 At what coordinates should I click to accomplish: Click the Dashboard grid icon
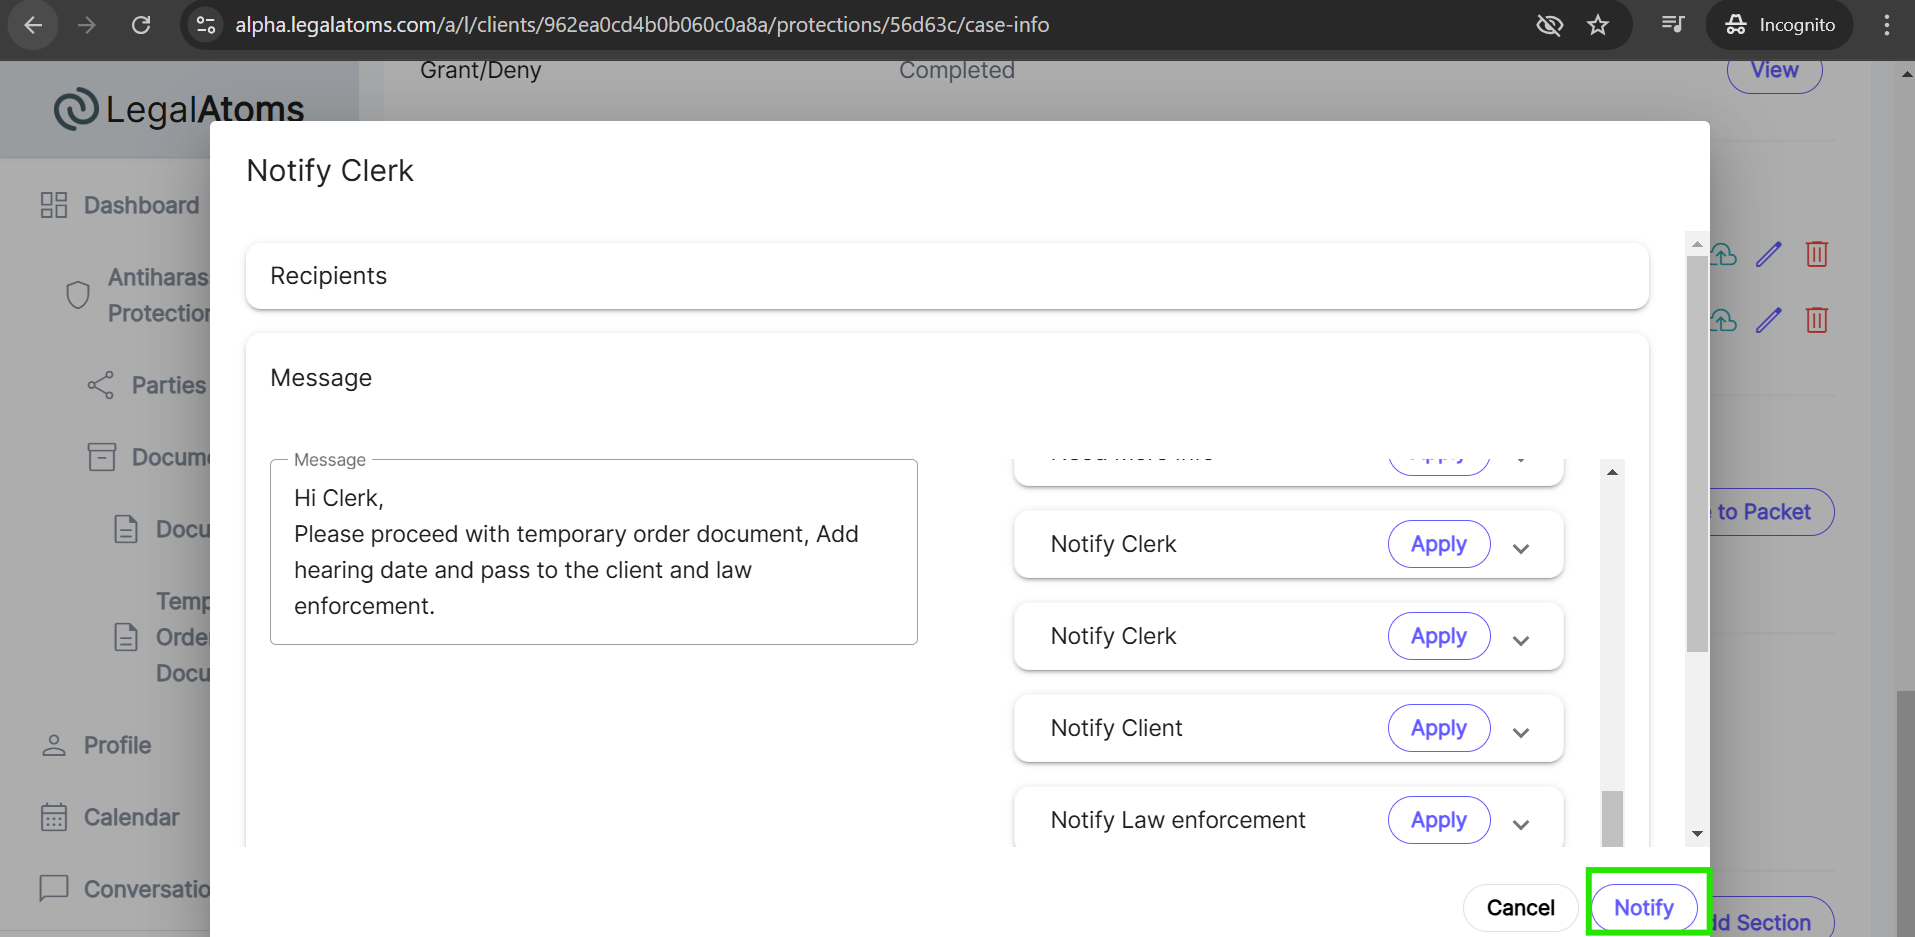pos(54,205)
